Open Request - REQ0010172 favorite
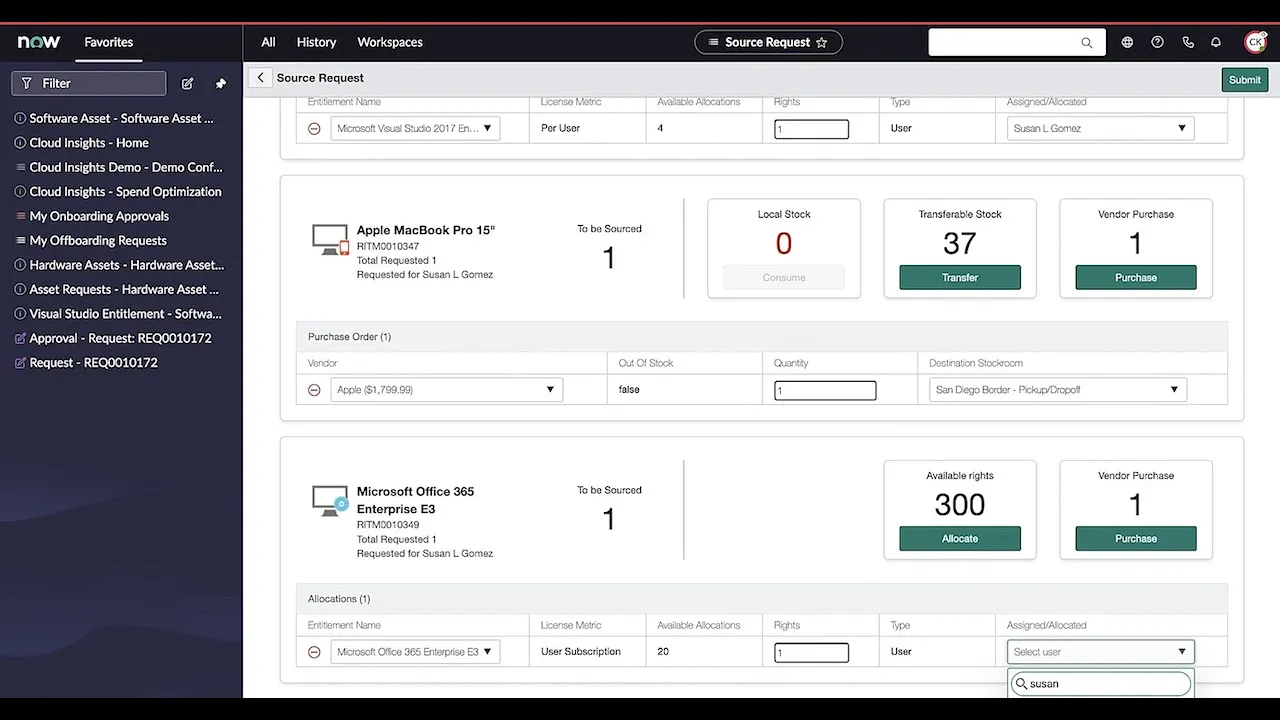The width and height of the screenshot is (1280, 720). (94, 363)
